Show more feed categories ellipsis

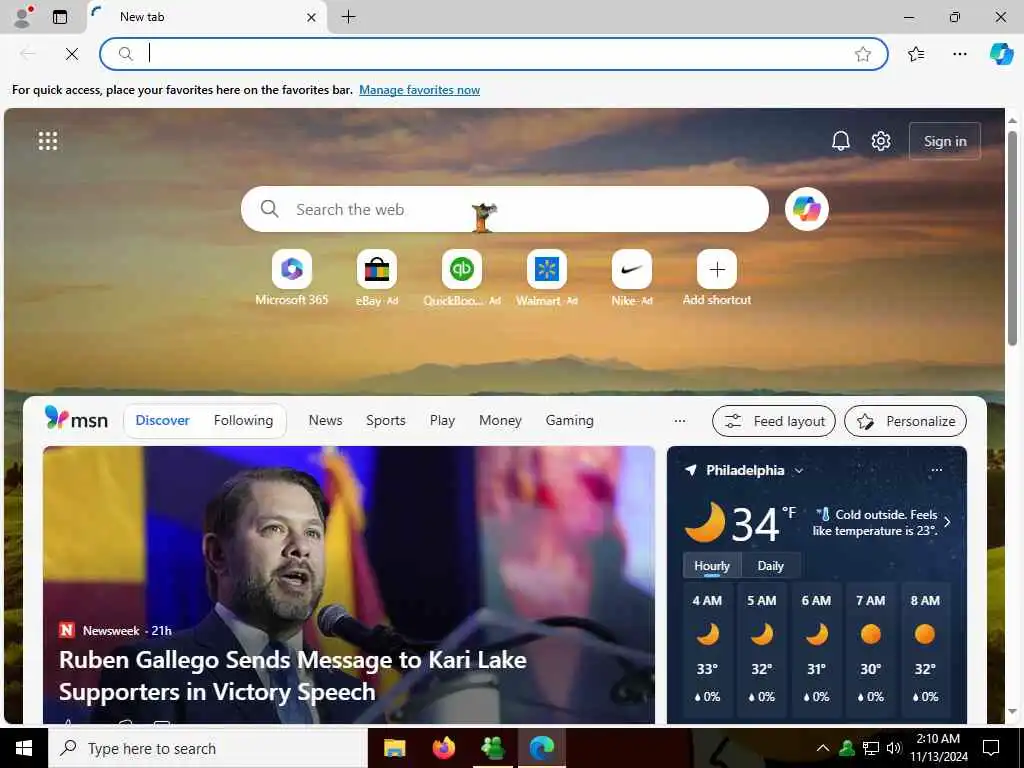point(680,421)
